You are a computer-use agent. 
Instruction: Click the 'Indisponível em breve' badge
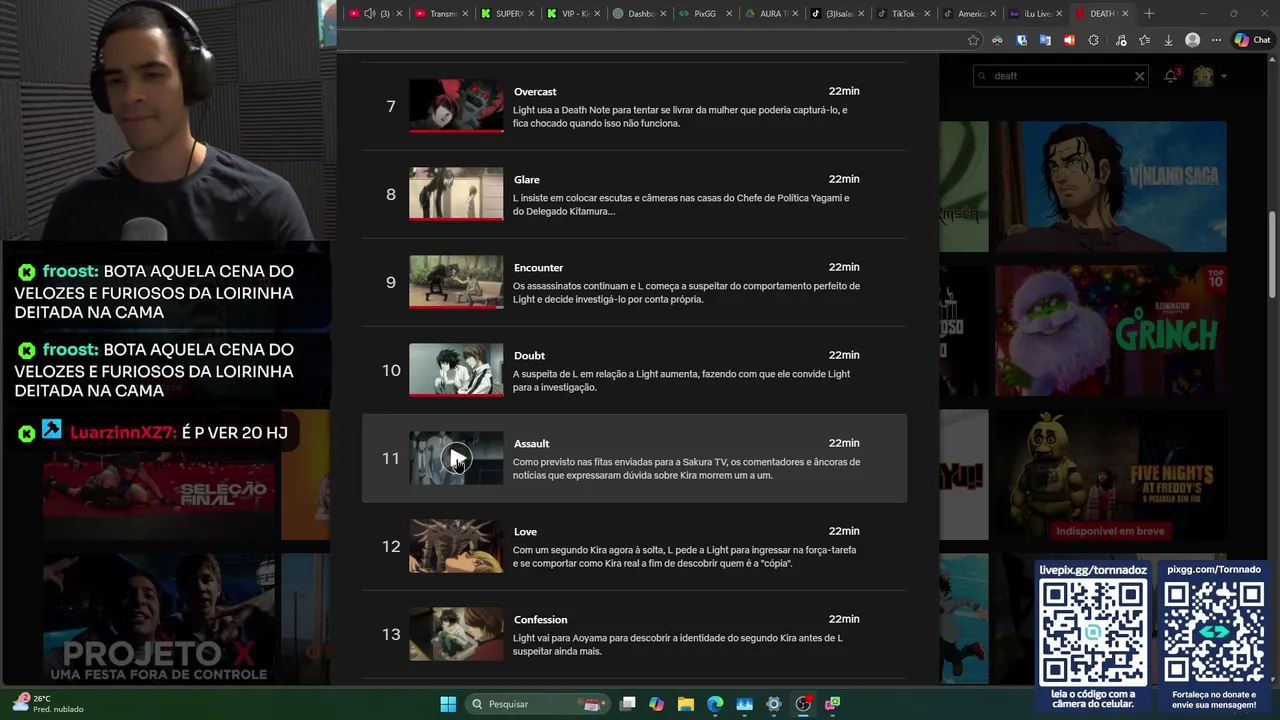(1110, 531)
